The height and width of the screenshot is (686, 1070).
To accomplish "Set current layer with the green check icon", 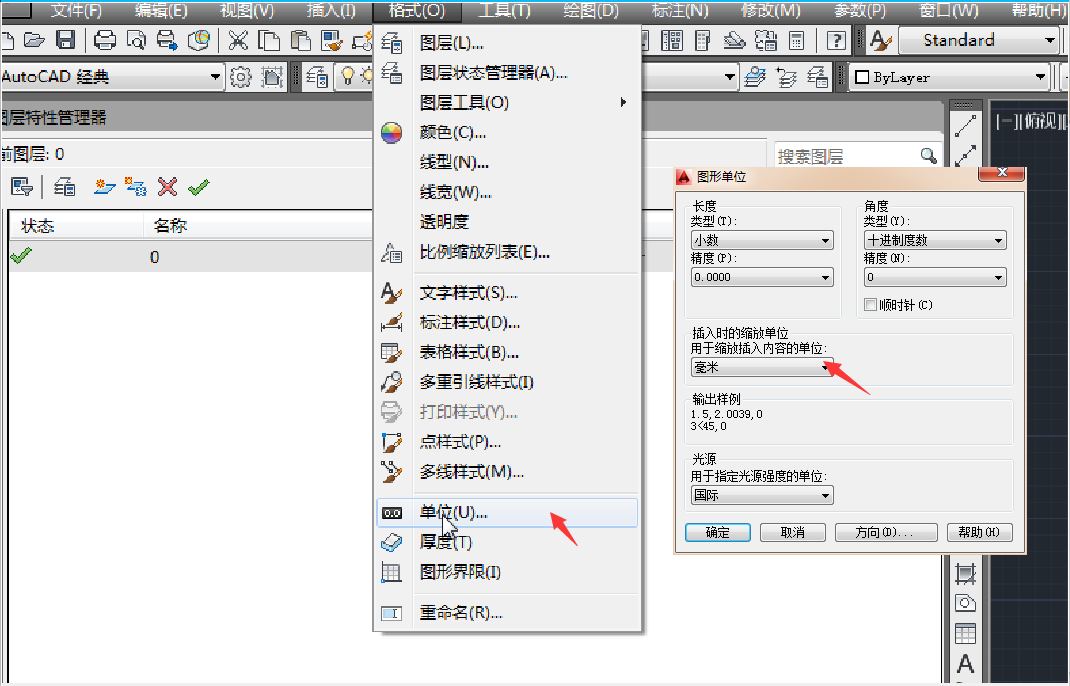I will pos(199,186).
